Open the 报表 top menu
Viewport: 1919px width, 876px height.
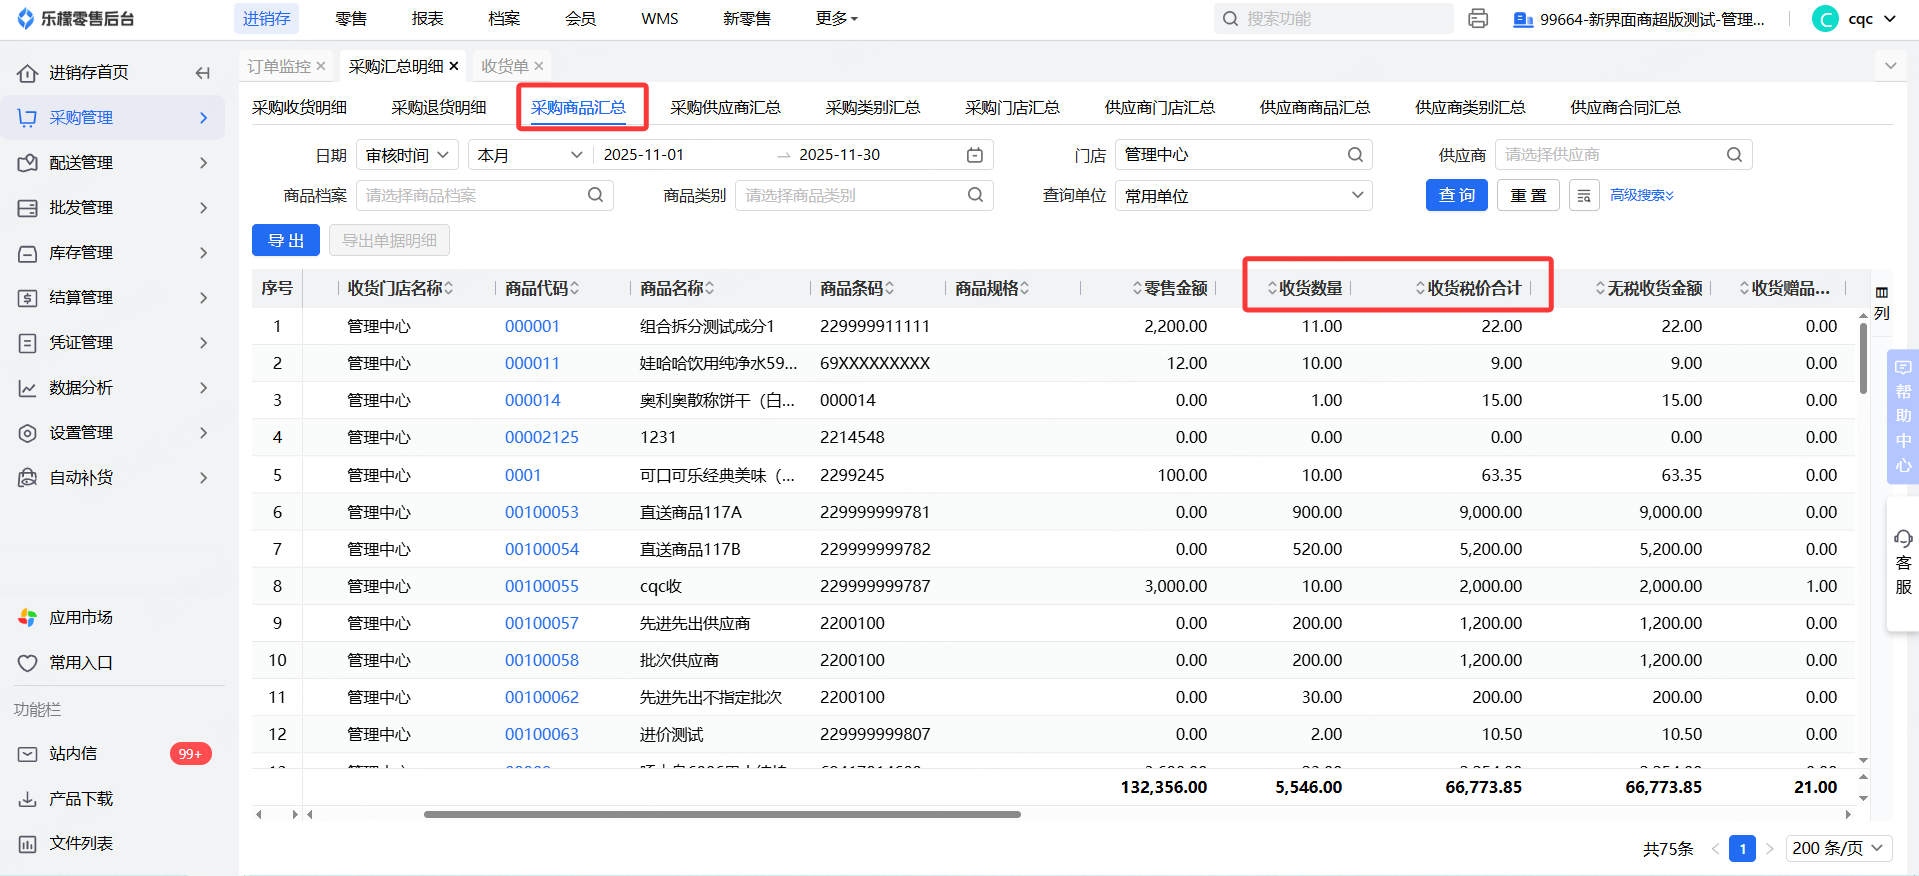pos(427,19)
